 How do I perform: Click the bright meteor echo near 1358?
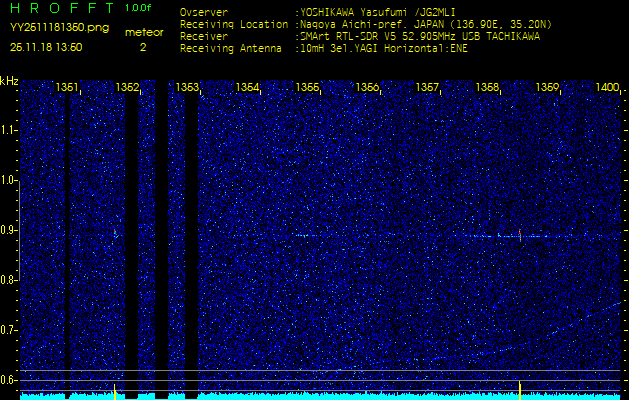click(520, 236)
